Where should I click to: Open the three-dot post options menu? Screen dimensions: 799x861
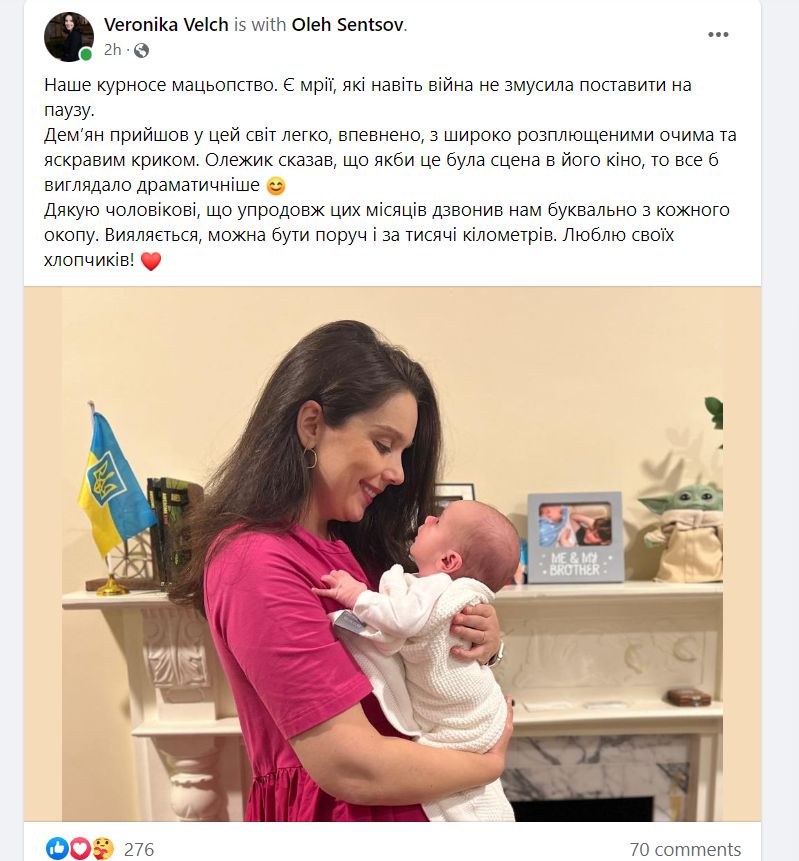718,35
